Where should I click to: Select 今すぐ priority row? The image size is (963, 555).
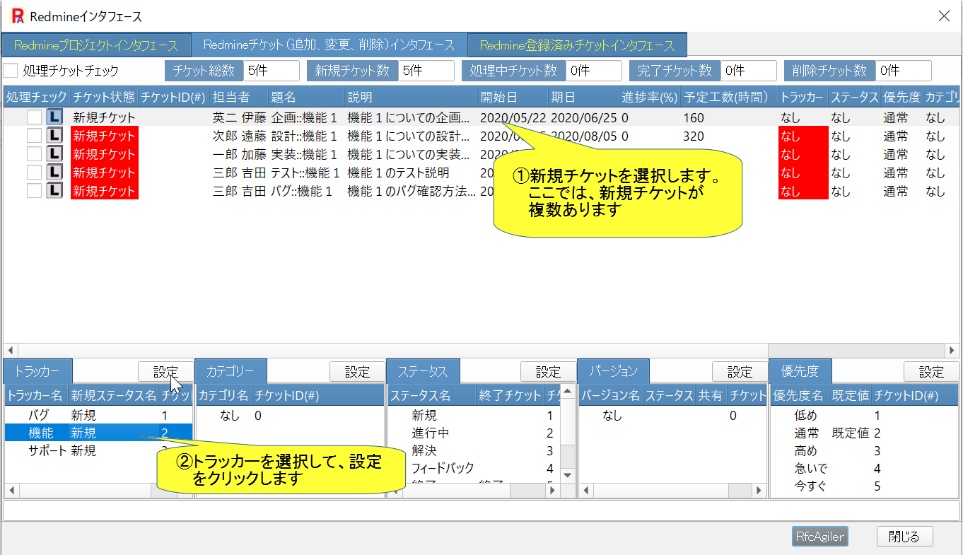click(864, 486)
